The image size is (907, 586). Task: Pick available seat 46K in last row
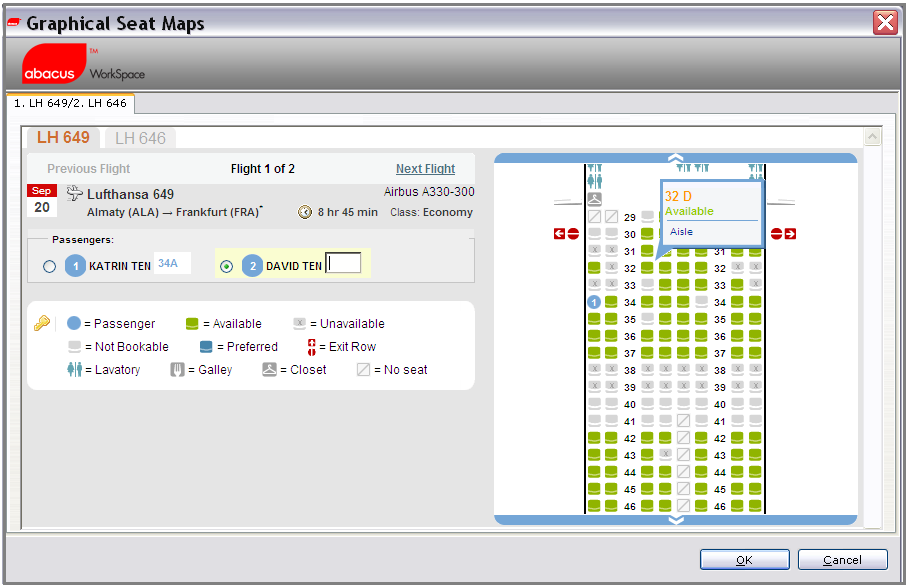click(x=755, y=506)
